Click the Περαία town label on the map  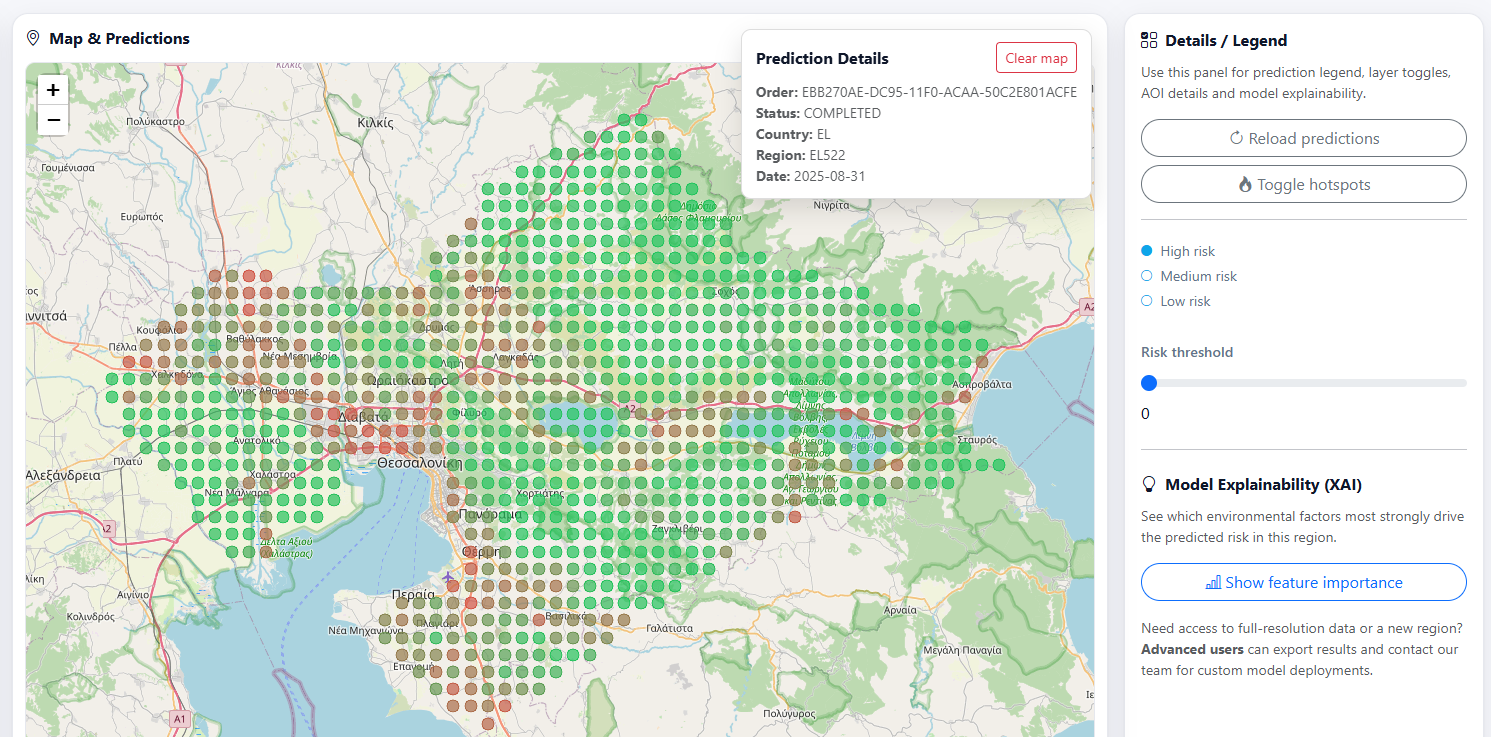click(x=413, y=594)
